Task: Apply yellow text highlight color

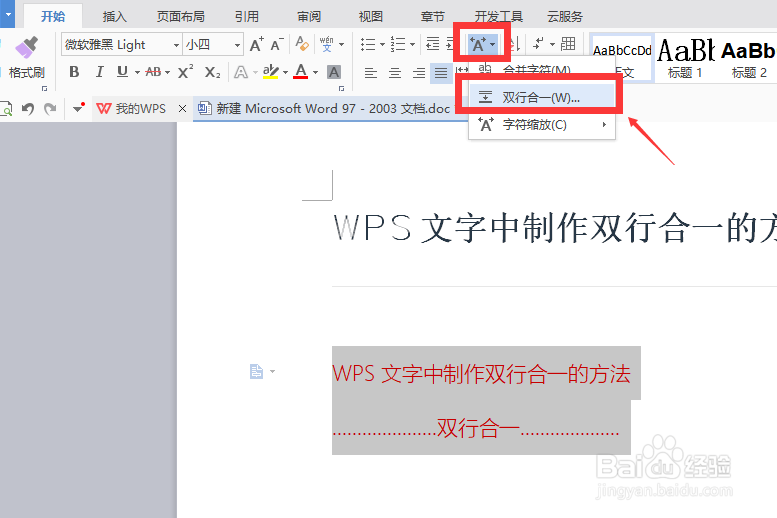Action: tap(271, 72)
